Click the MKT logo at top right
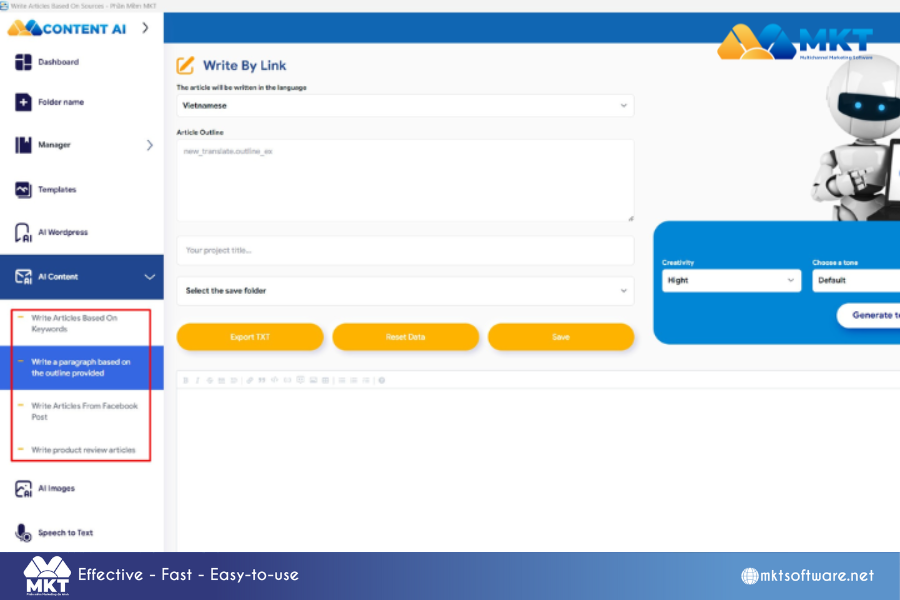 click(x=796, y=41)
